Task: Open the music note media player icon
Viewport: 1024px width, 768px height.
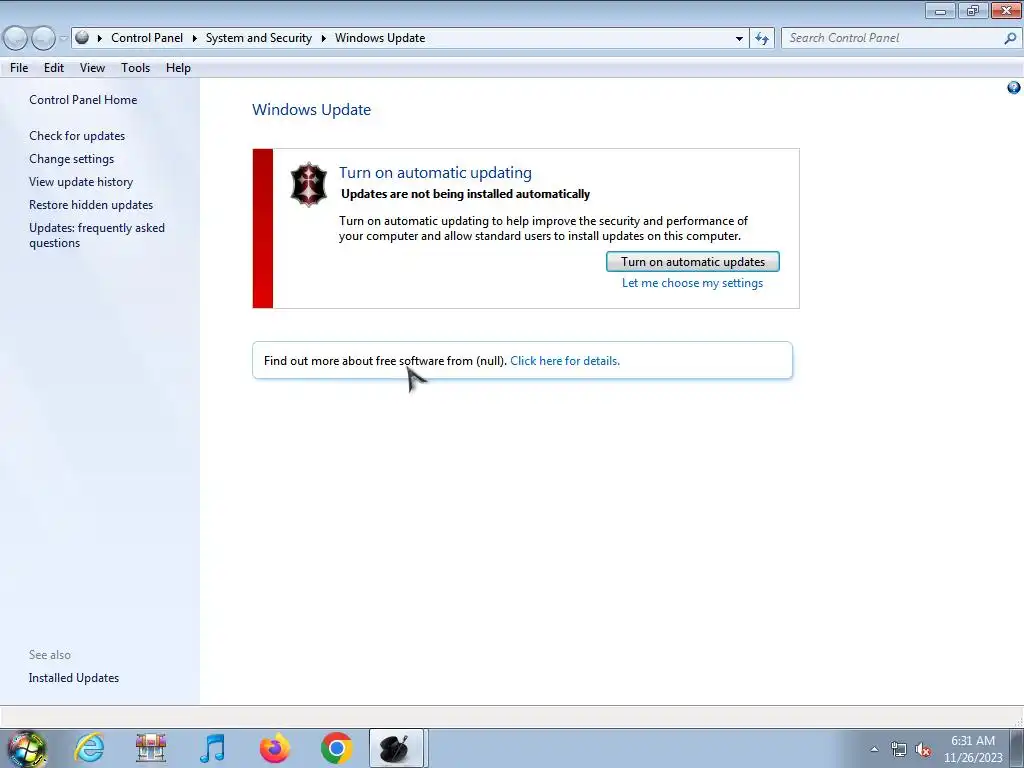Action: pyautogui.click(x=213, y=748)
